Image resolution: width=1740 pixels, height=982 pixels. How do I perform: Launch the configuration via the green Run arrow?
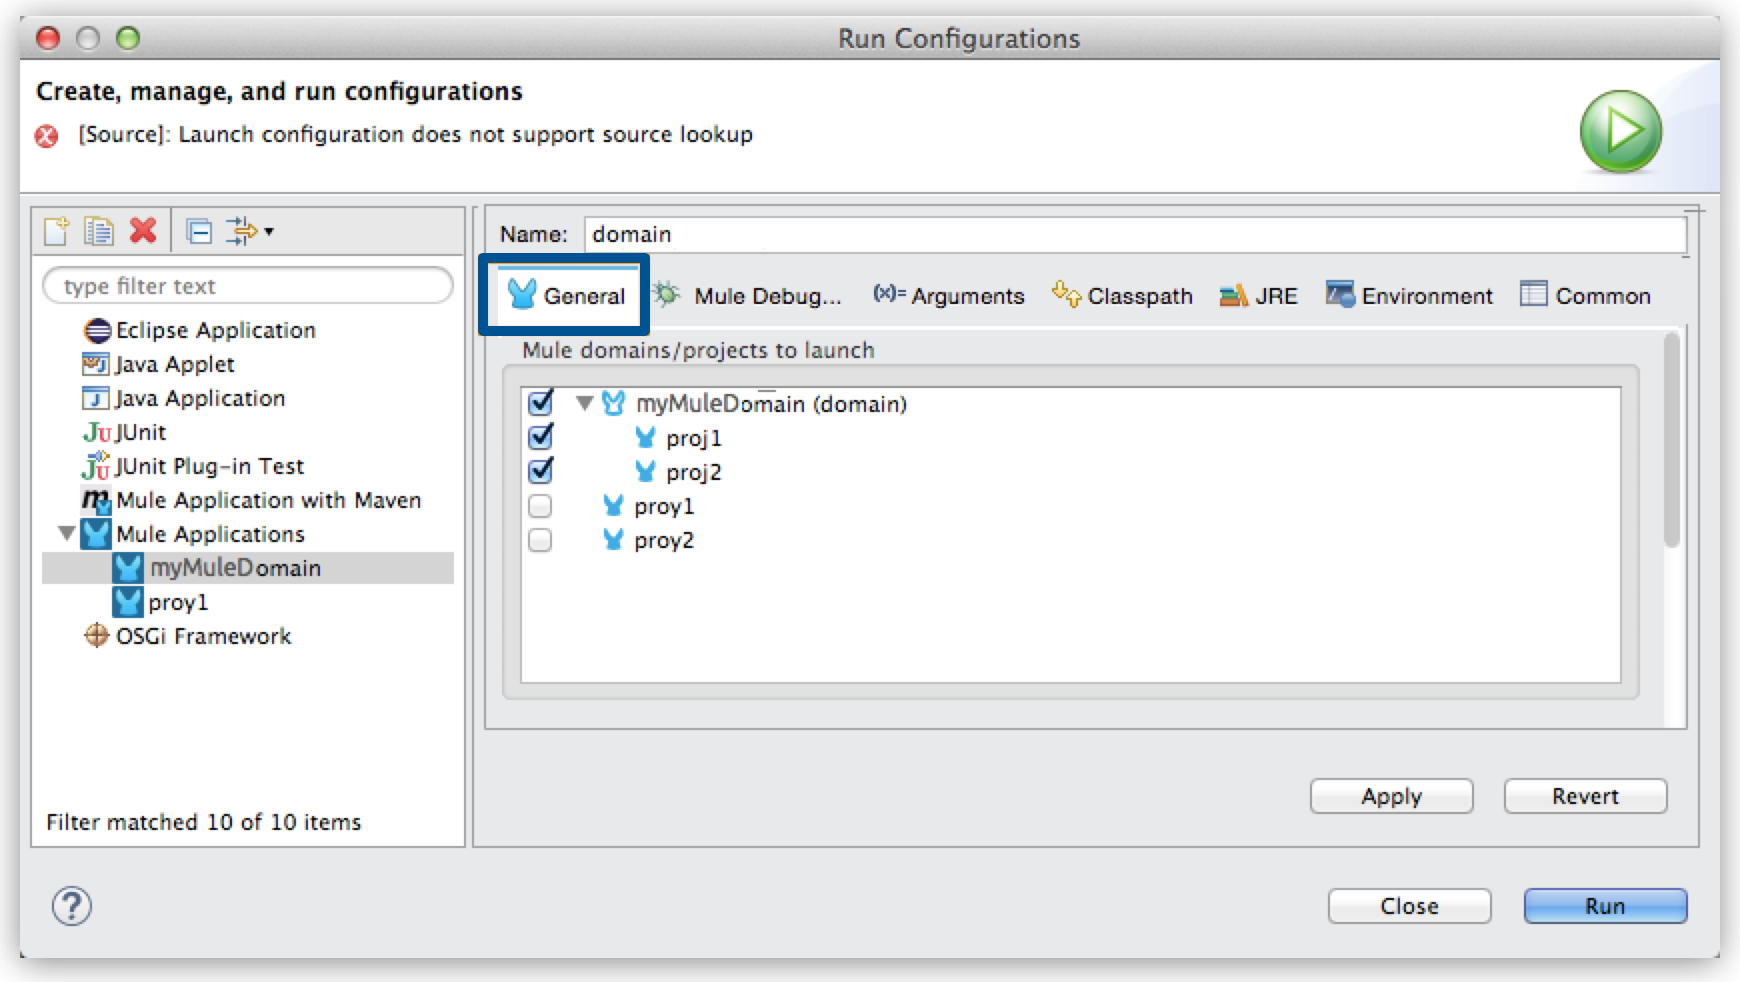coord(1621,131)
